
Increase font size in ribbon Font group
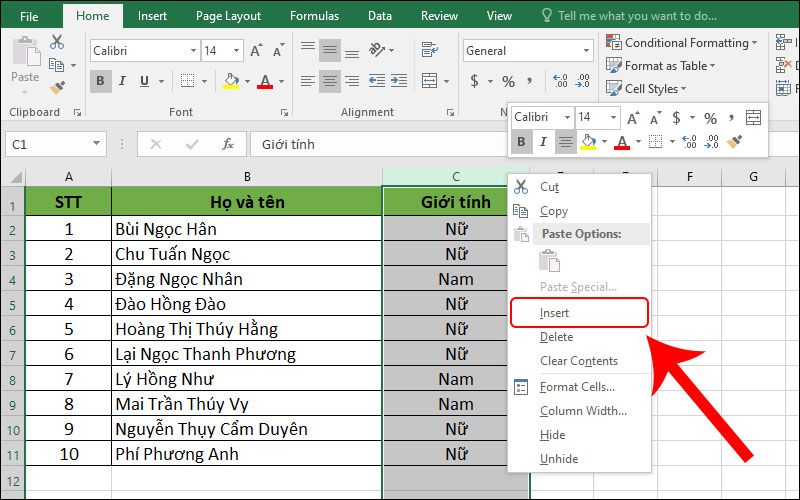(x=256, y=51)
